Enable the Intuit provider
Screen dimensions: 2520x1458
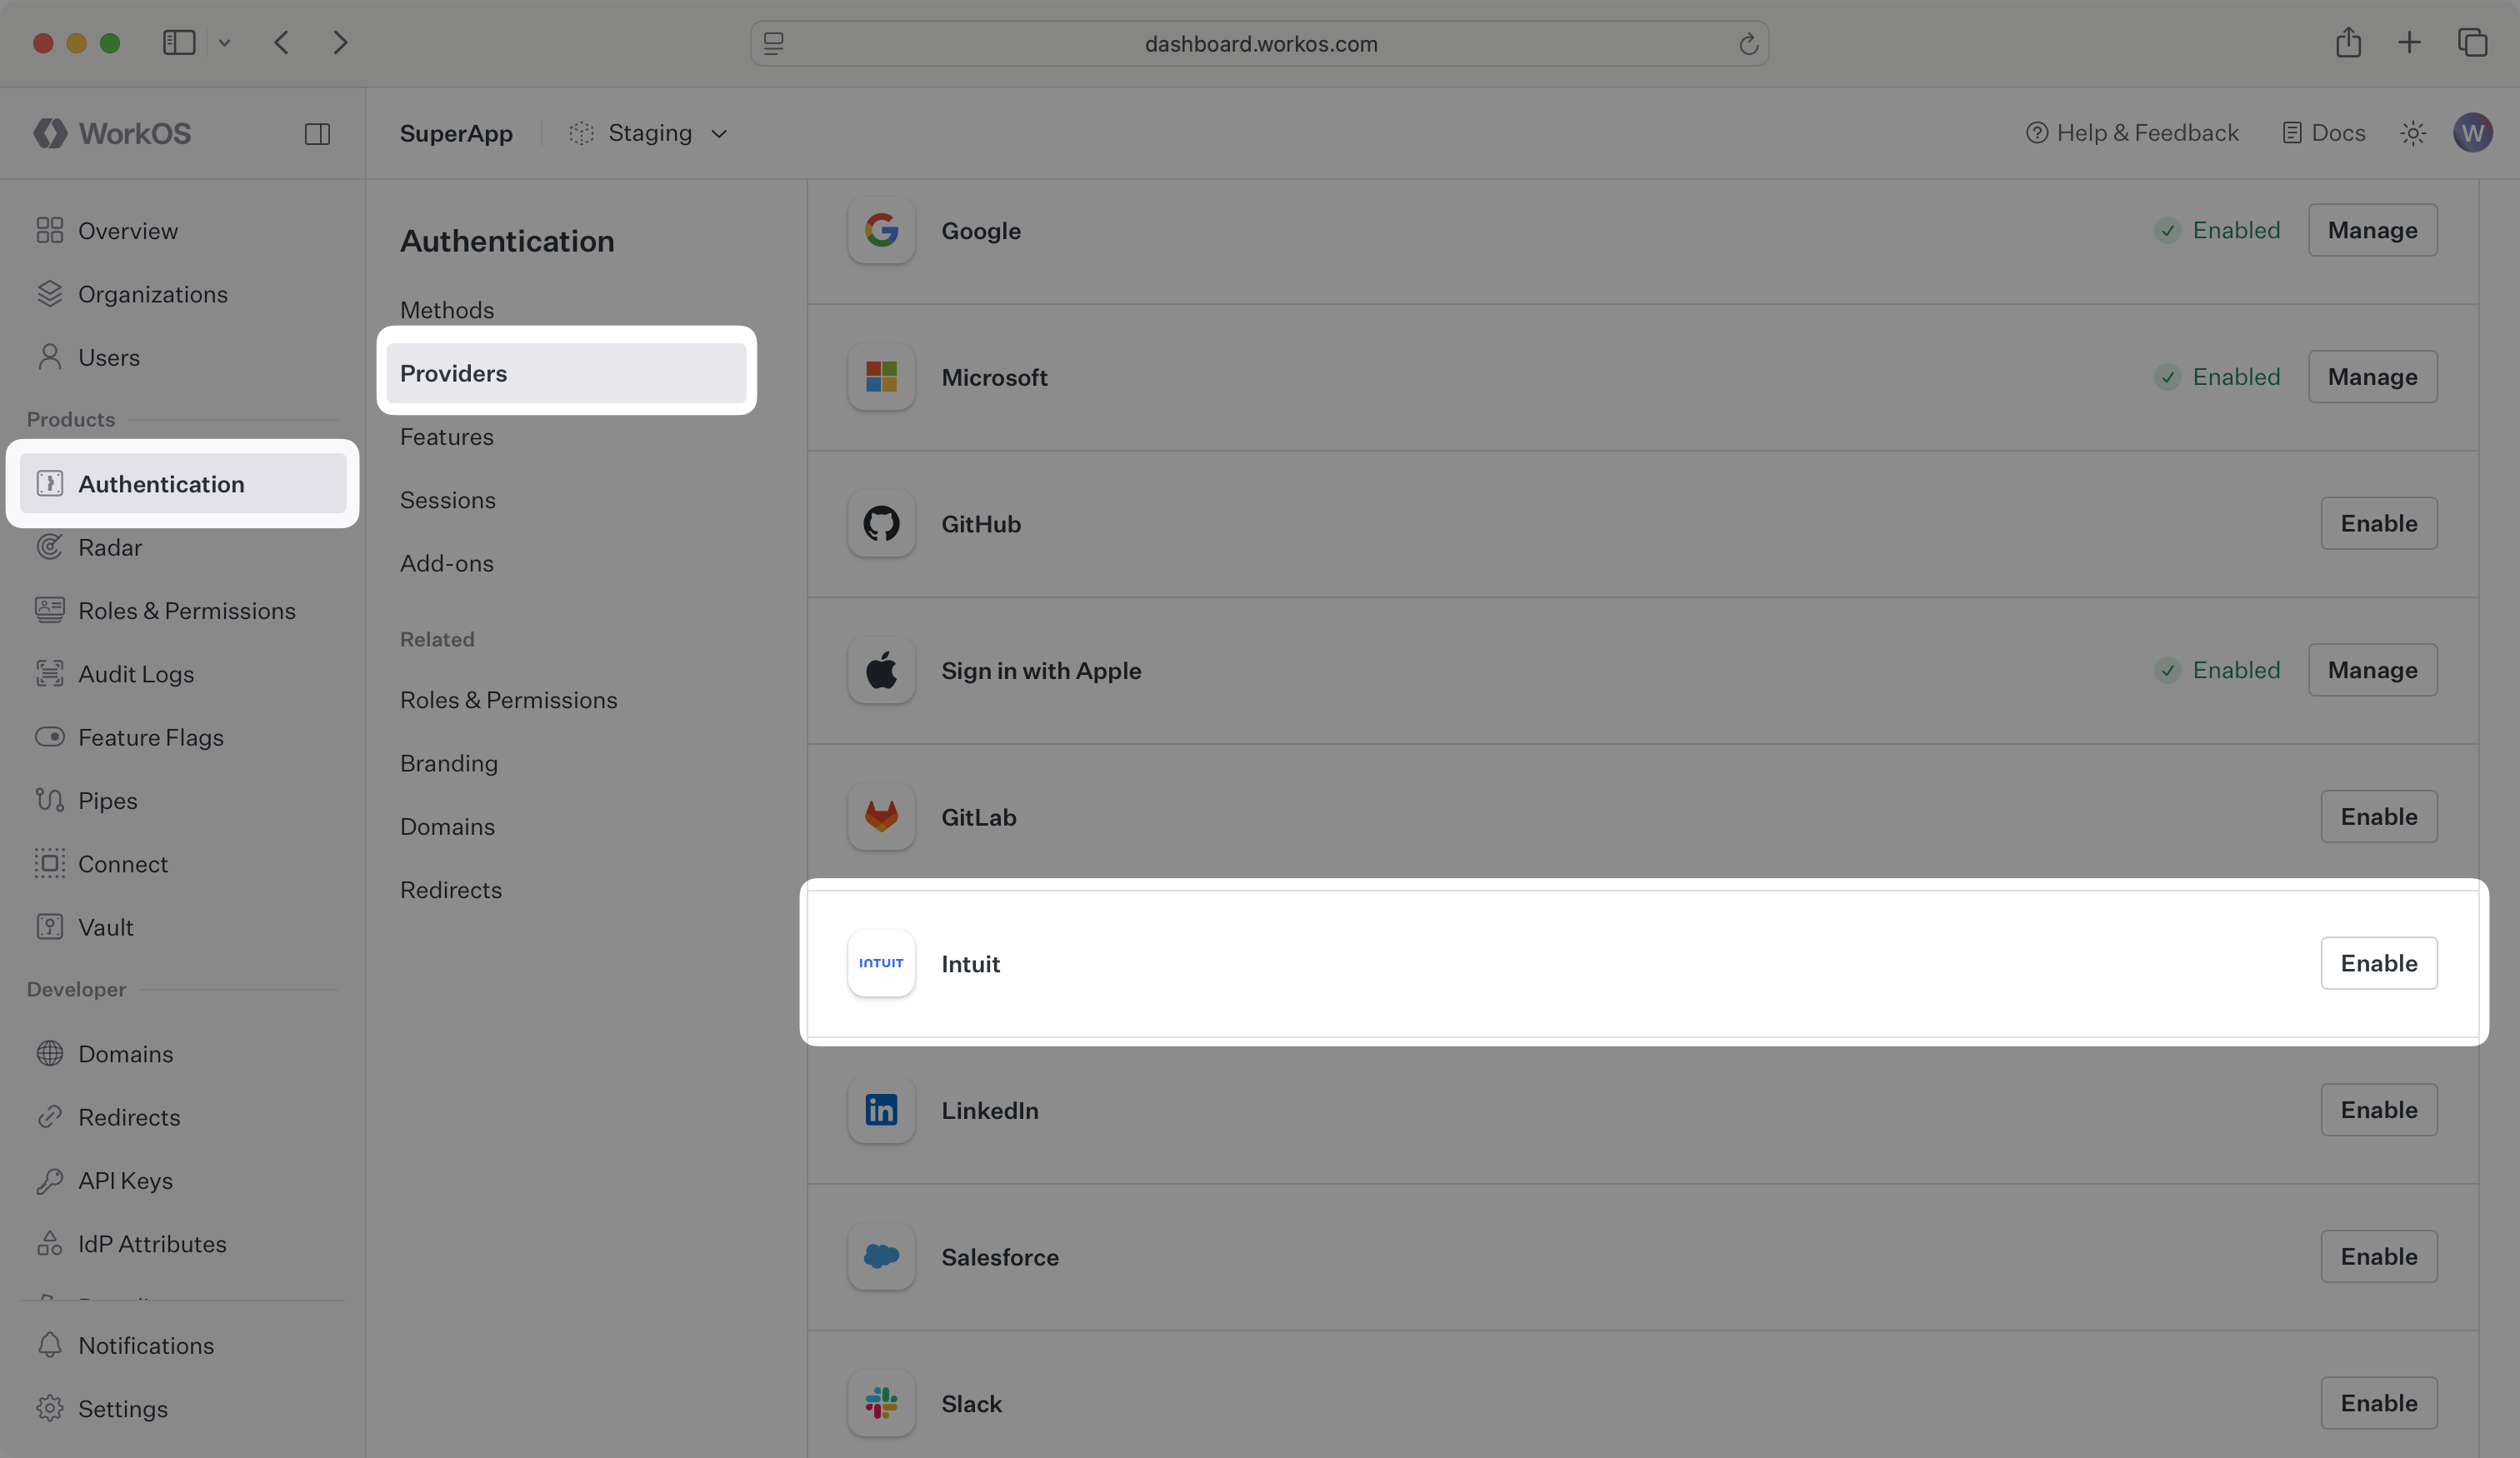click(2379, 963)
